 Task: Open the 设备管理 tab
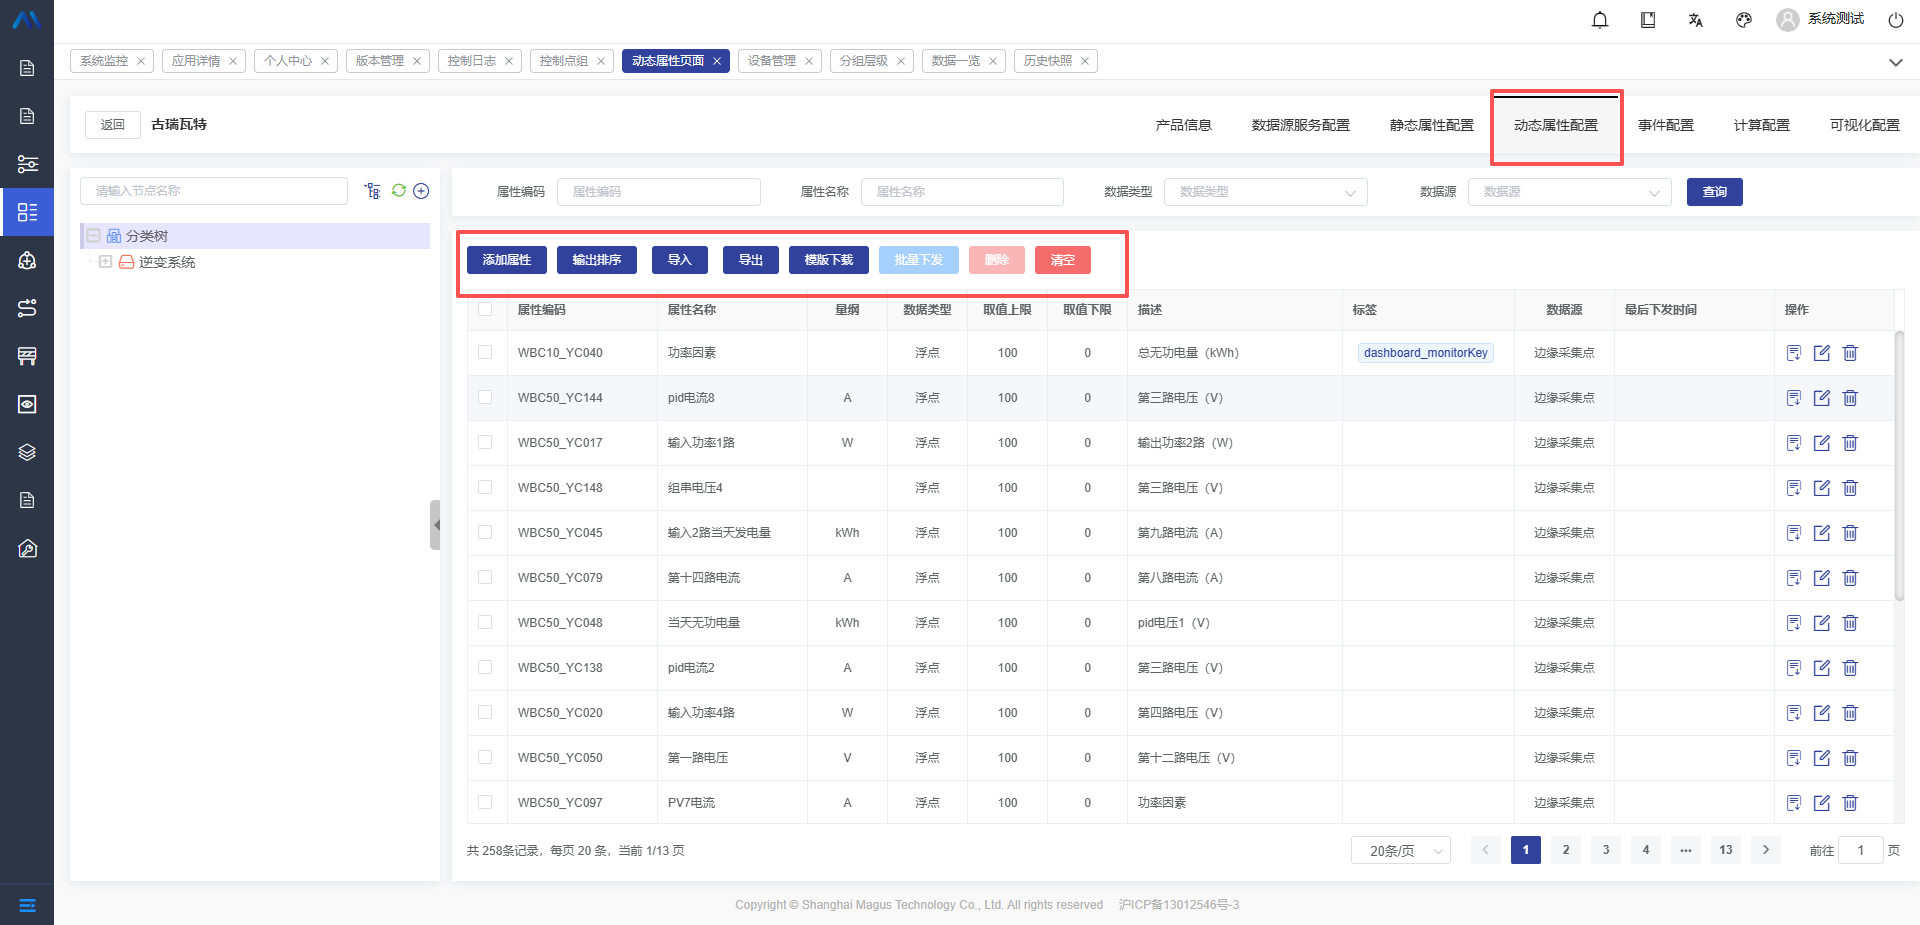(x=772, y=61)
